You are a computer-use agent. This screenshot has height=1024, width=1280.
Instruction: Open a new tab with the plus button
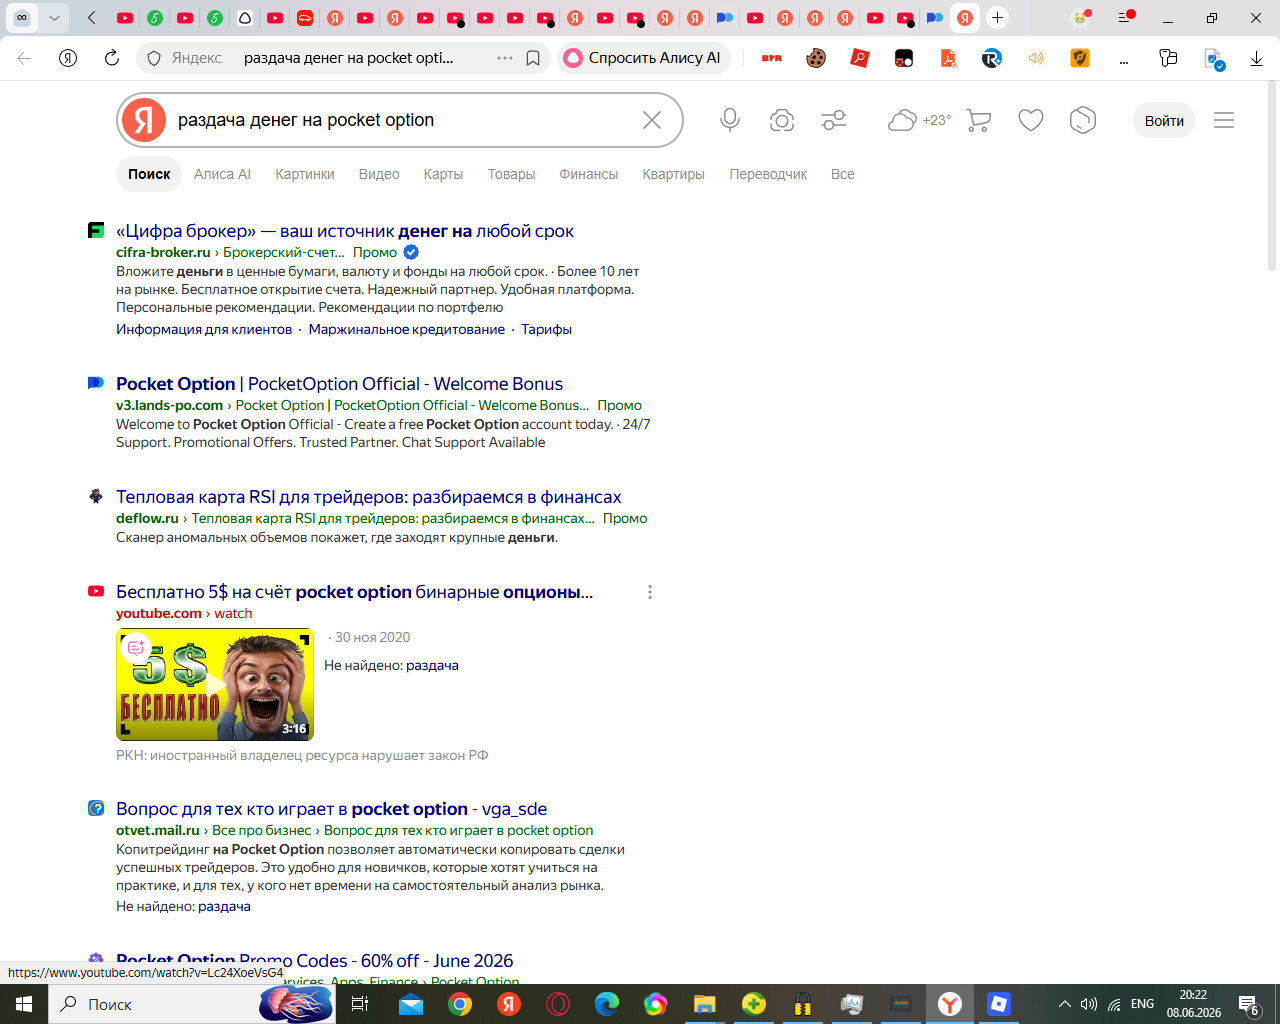click(x=997, y=17)
